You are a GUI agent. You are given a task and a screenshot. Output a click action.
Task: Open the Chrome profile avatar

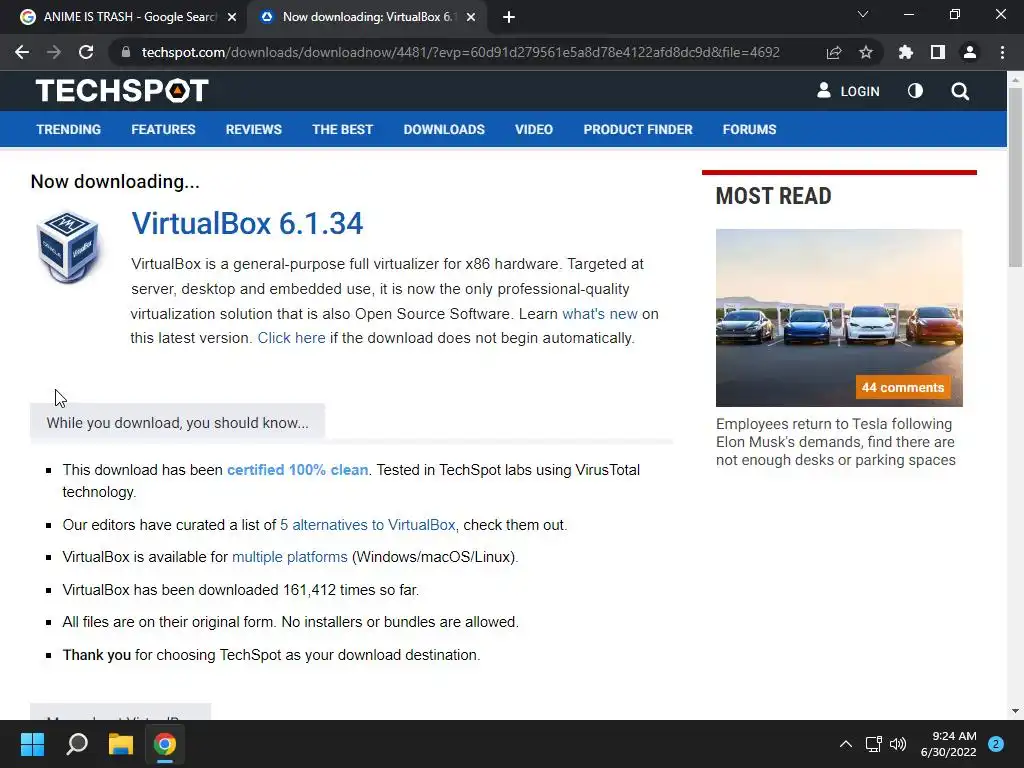(x=970, y=52)
